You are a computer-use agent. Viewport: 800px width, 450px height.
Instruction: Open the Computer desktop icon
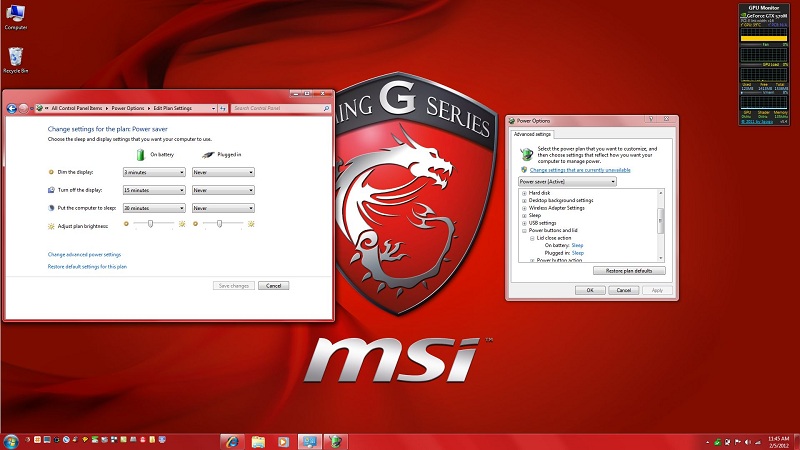click(15, 17)
